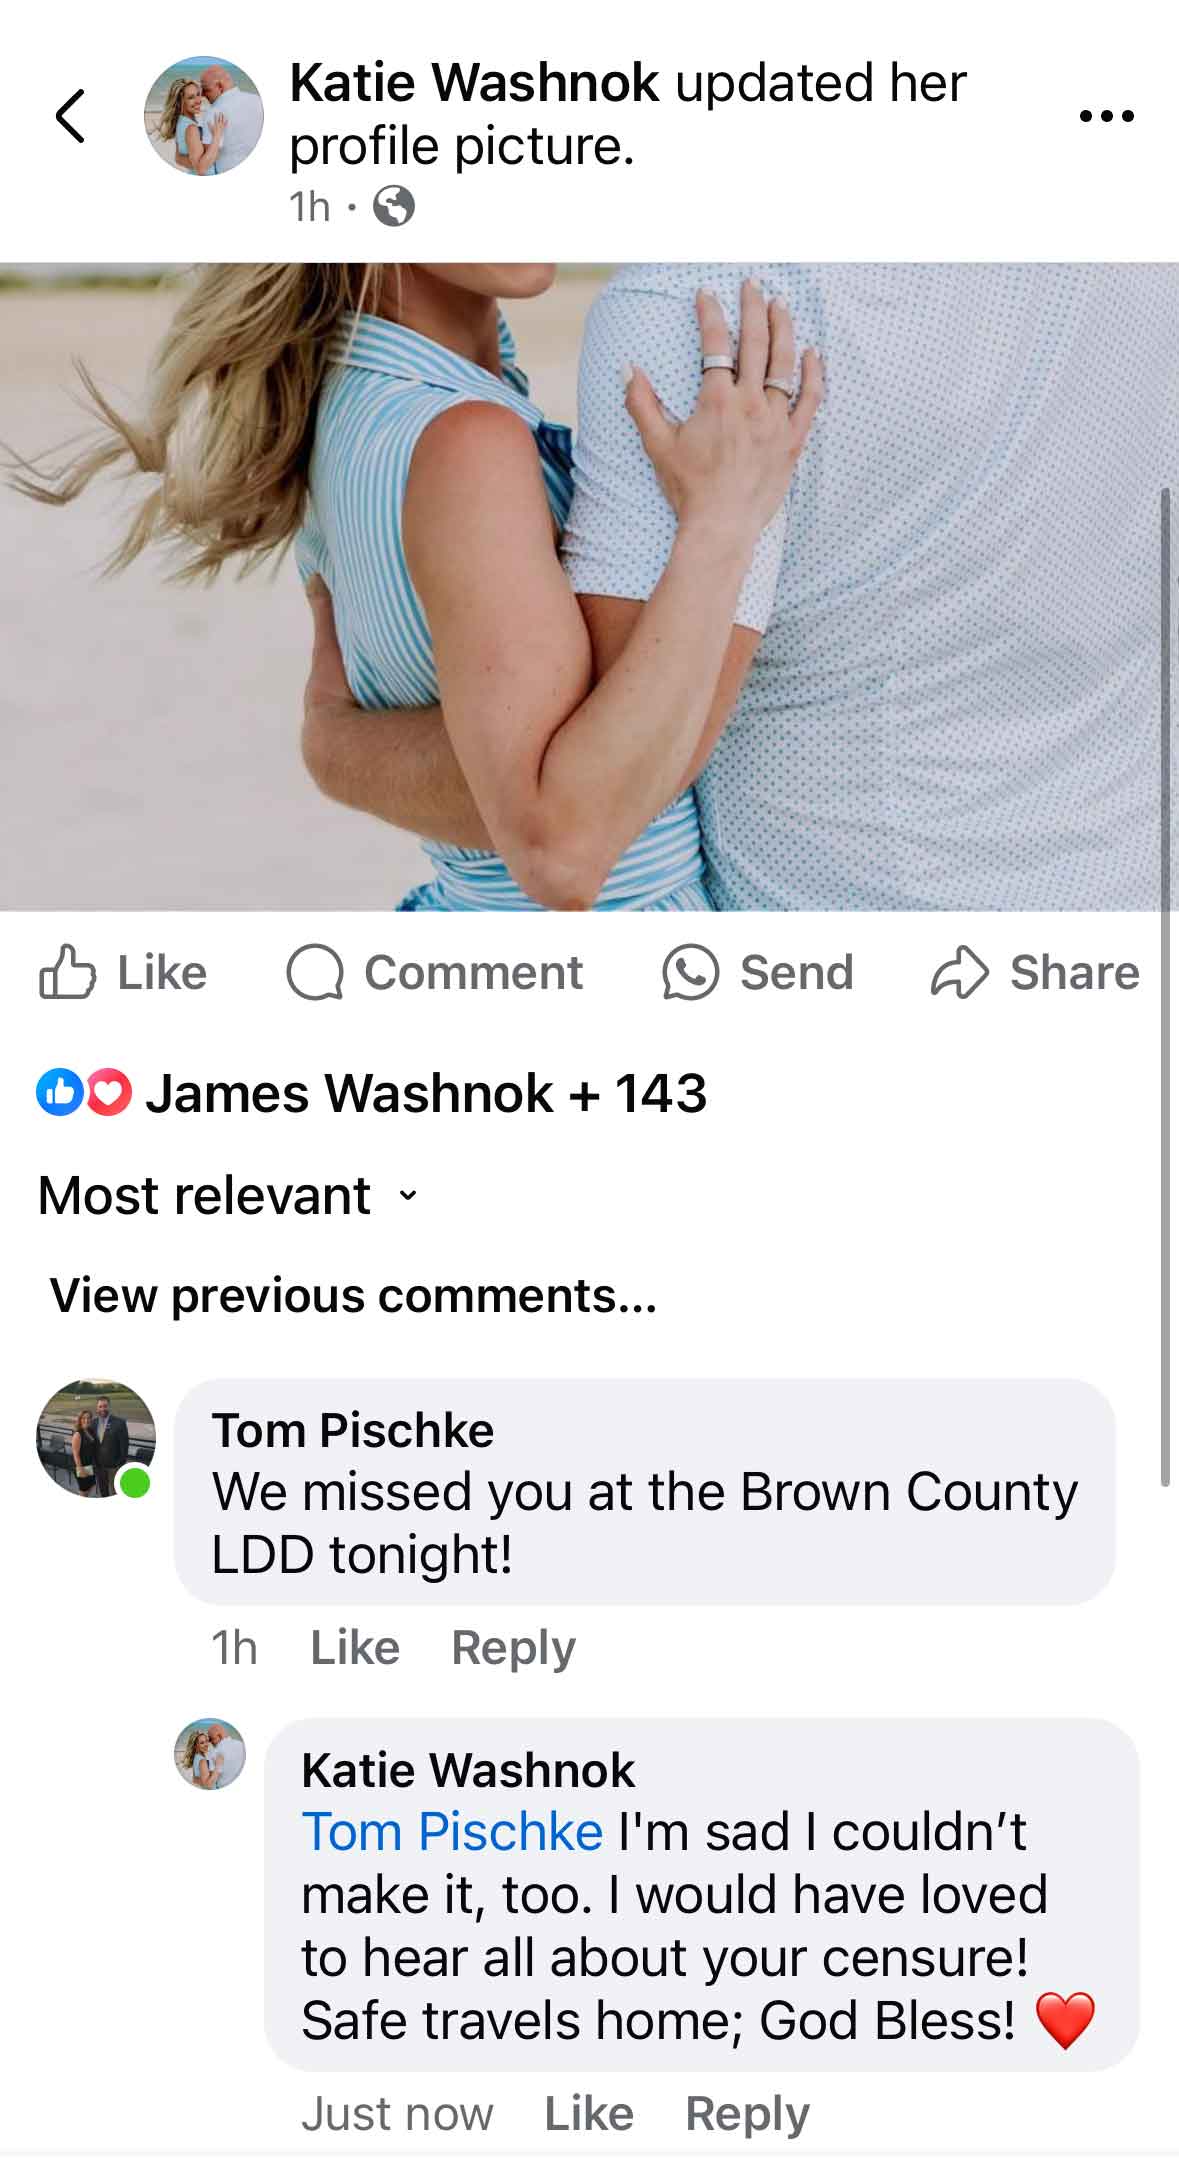Expand View previous comments
Viewport: 1179px width, 2163px height.
[x=353, y=1296]
